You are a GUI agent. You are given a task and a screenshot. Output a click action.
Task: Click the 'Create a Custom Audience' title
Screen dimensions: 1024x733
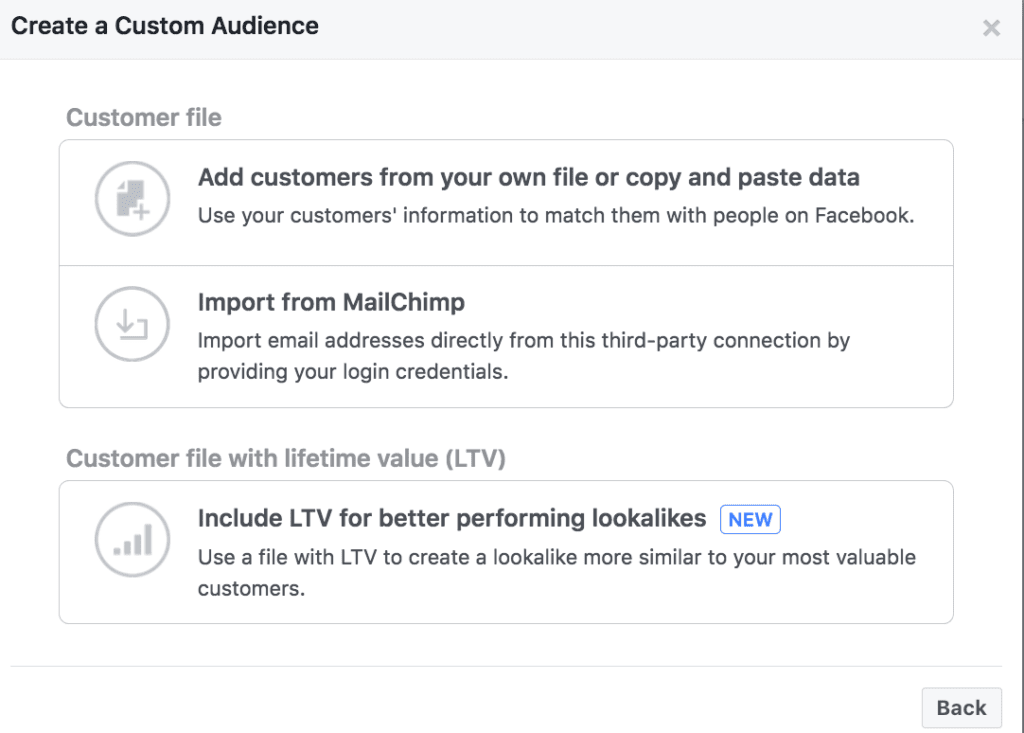point(164,26)
